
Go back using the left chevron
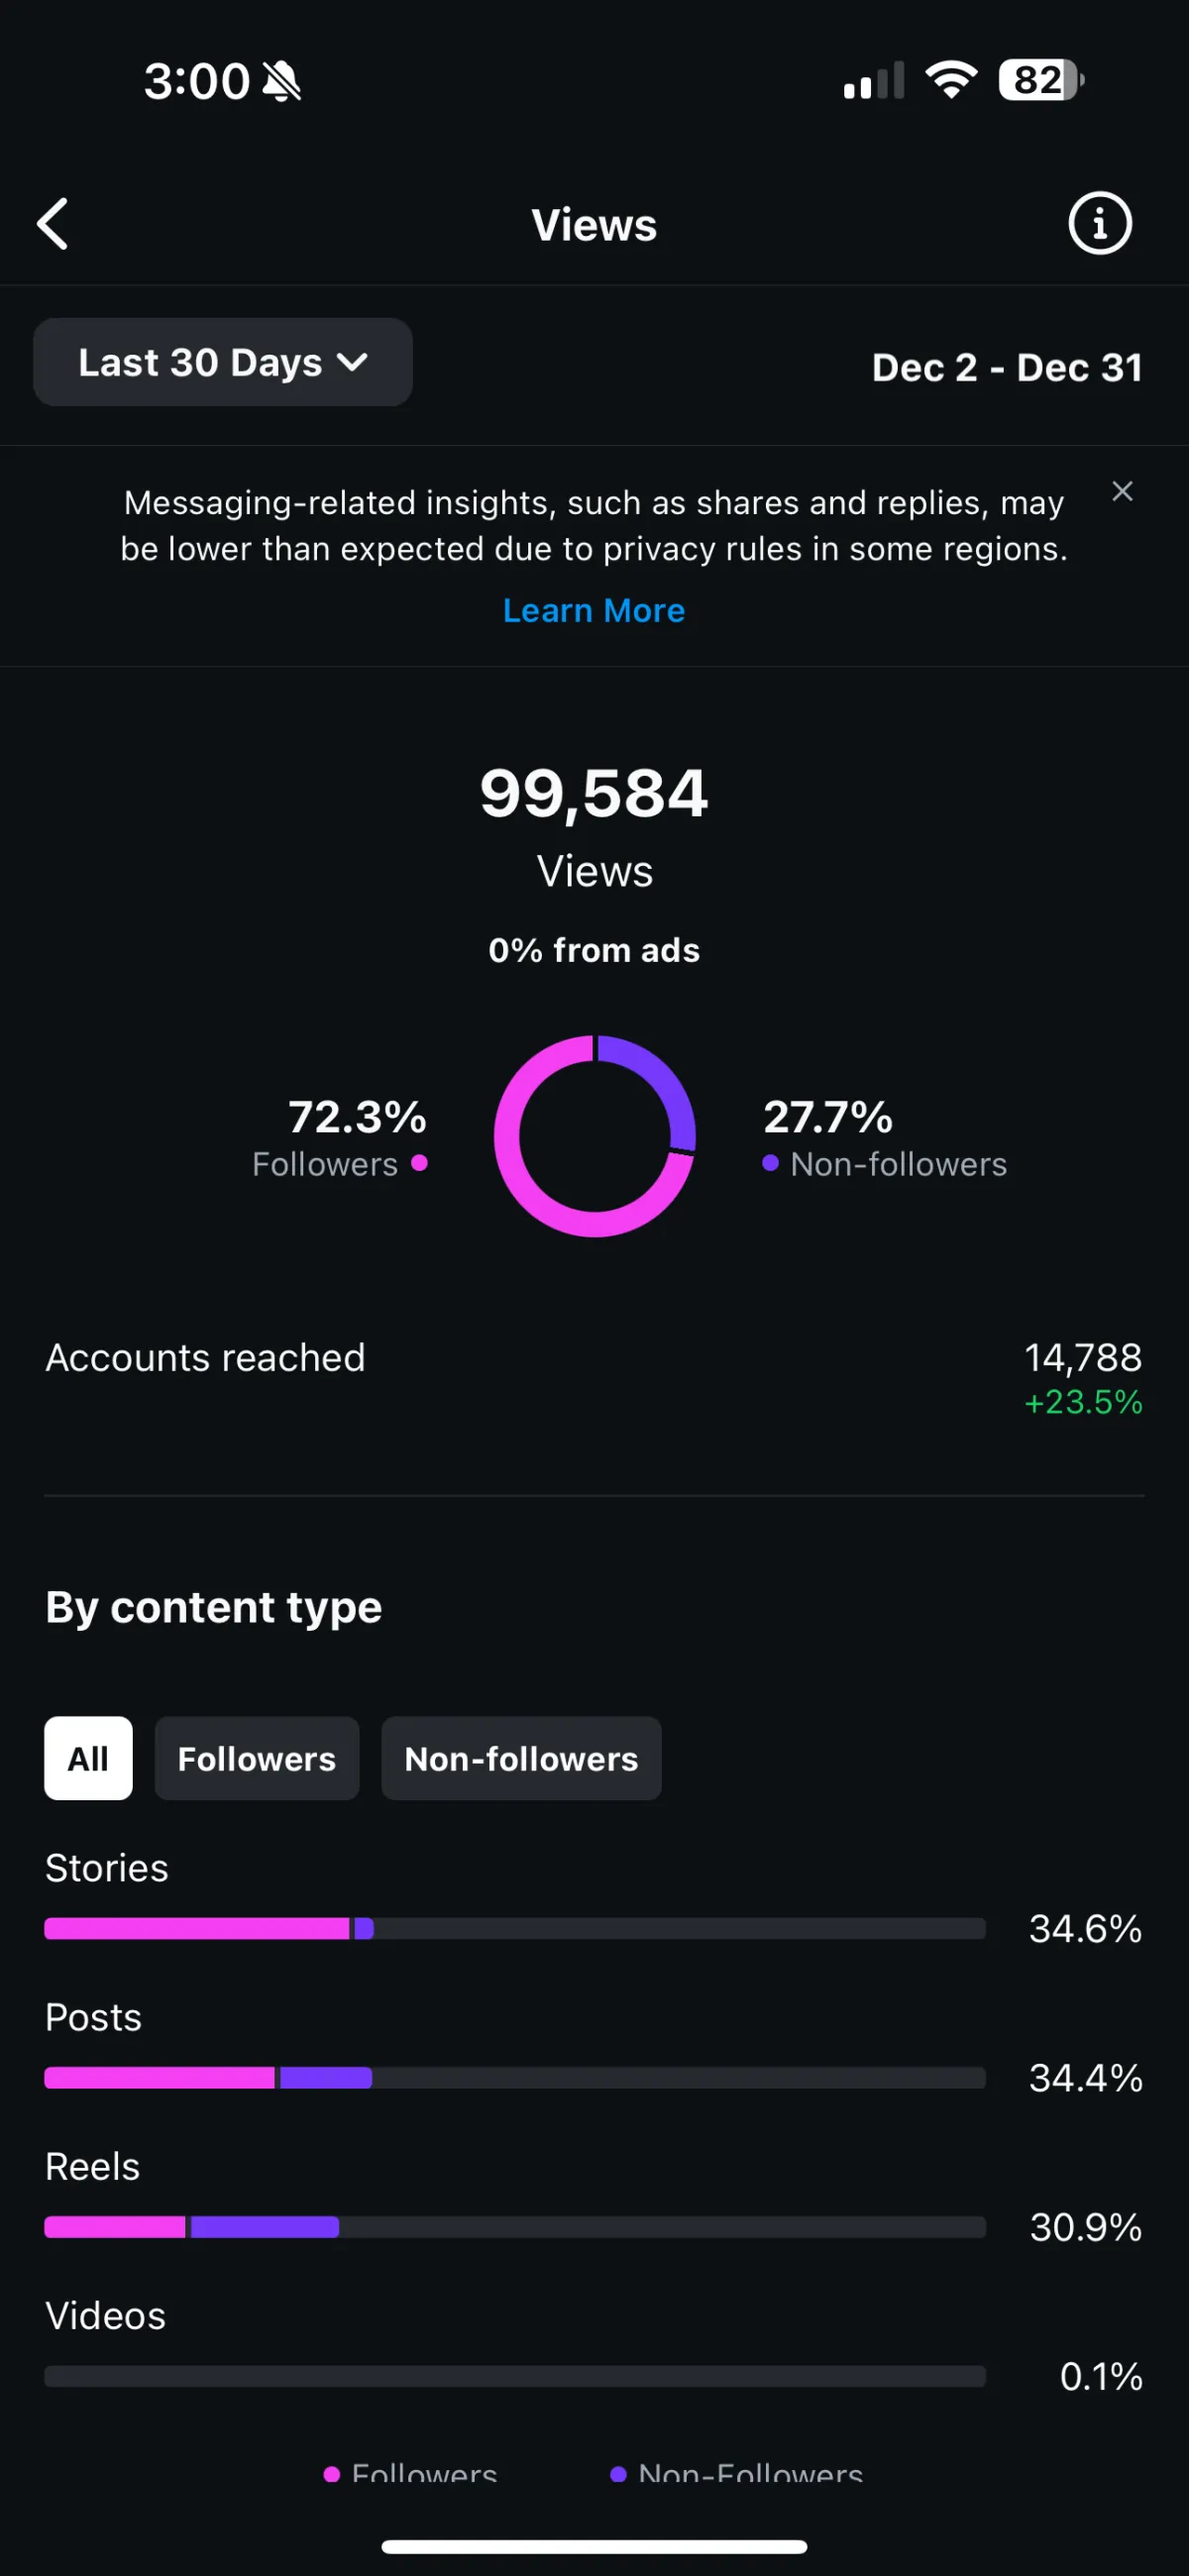(x=53, y=224)
